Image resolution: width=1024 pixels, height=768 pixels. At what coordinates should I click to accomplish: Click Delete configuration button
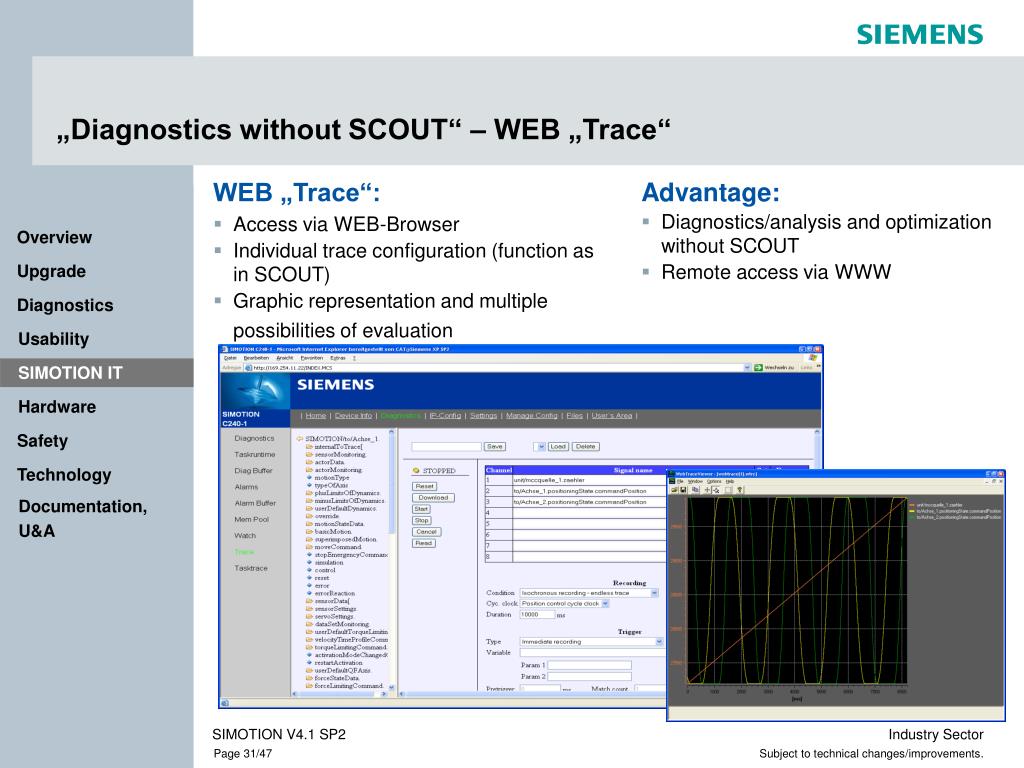point(585,447)
